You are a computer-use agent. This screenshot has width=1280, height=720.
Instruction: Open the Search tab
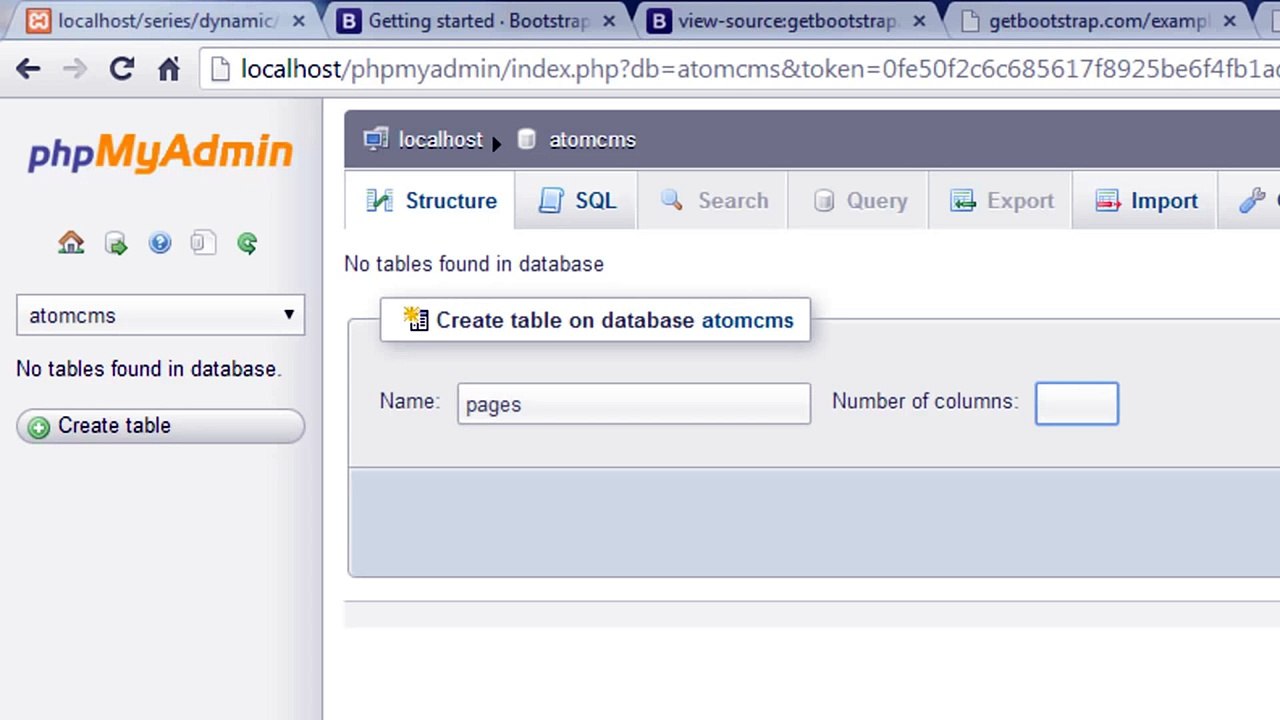pos(713,201)
